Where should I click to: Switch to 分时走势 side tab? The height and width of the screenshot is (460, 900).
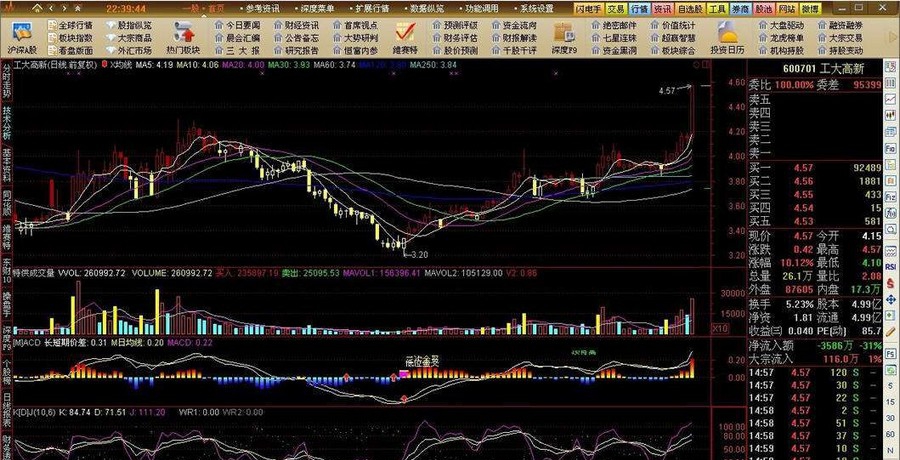click(x=6, y=81)
